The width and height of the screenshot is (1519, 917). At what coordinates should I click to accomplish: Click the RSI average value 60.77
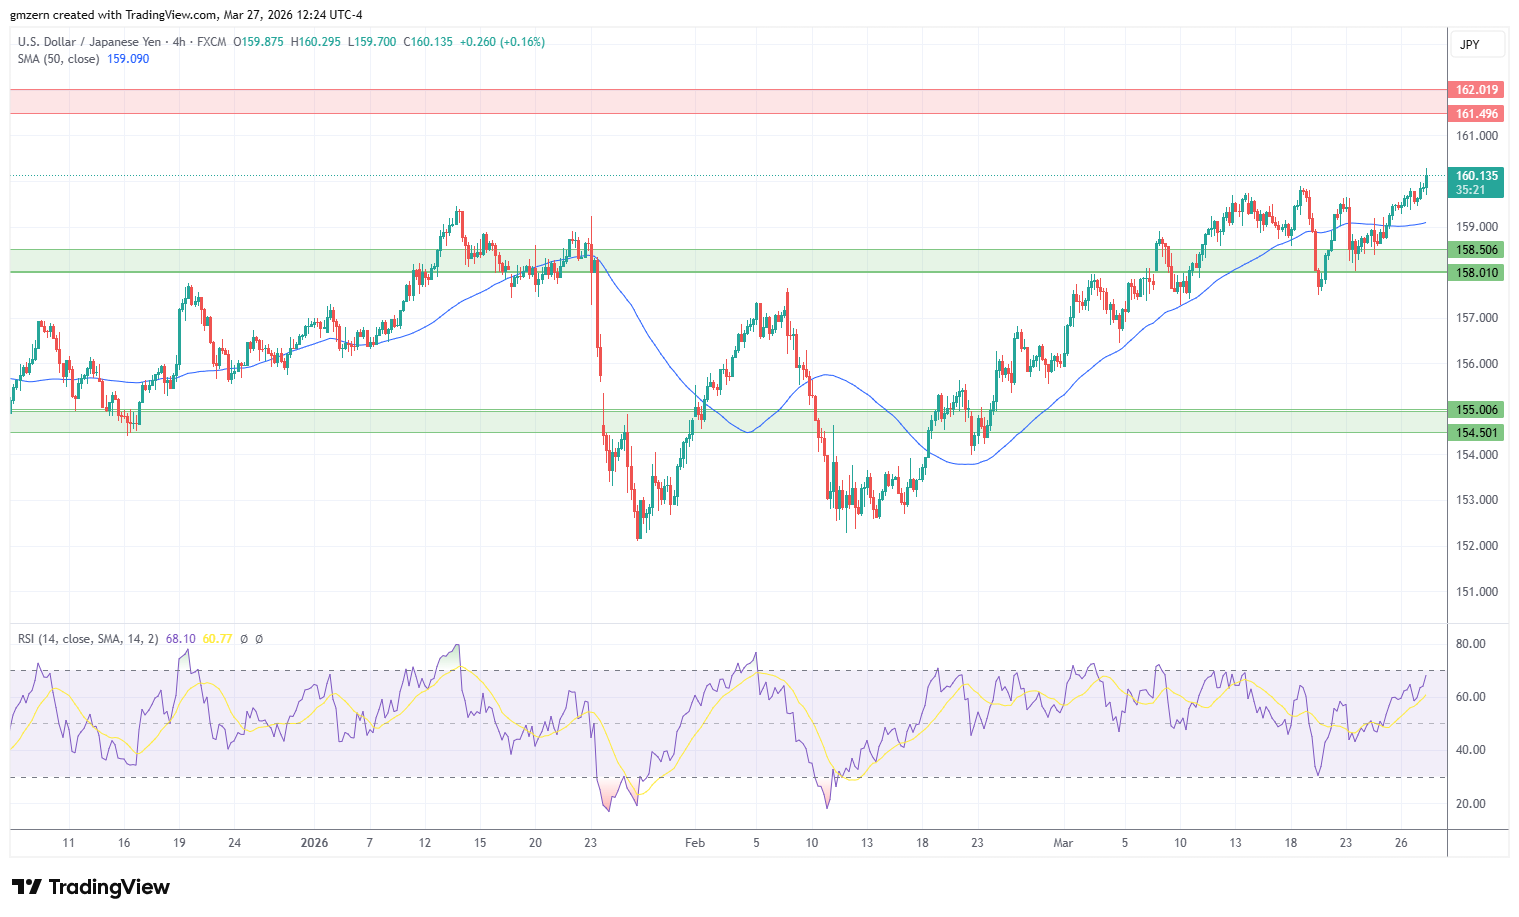tap(217, 638)
